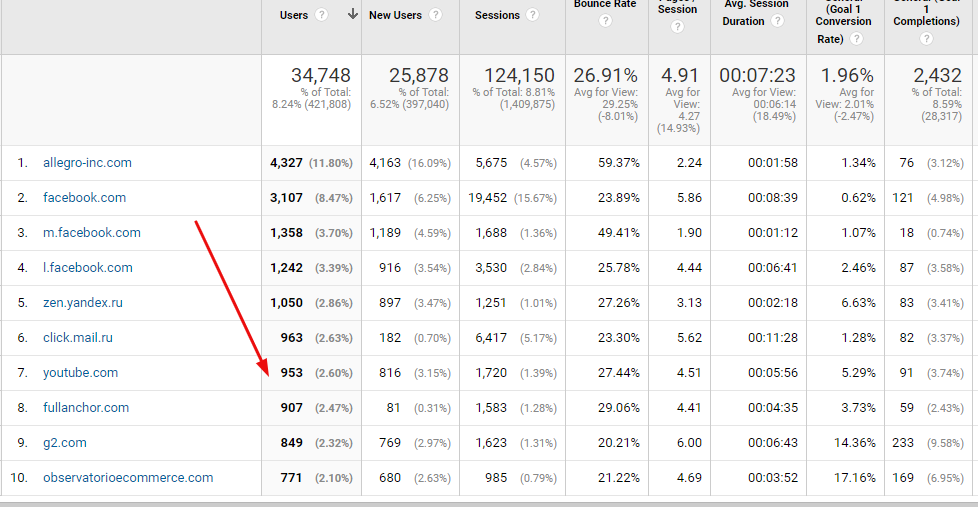Image resolution: width=978 pixels, height=507 pixels.
Task: Open help icon next to Users header
Action: tap(321, 15)
